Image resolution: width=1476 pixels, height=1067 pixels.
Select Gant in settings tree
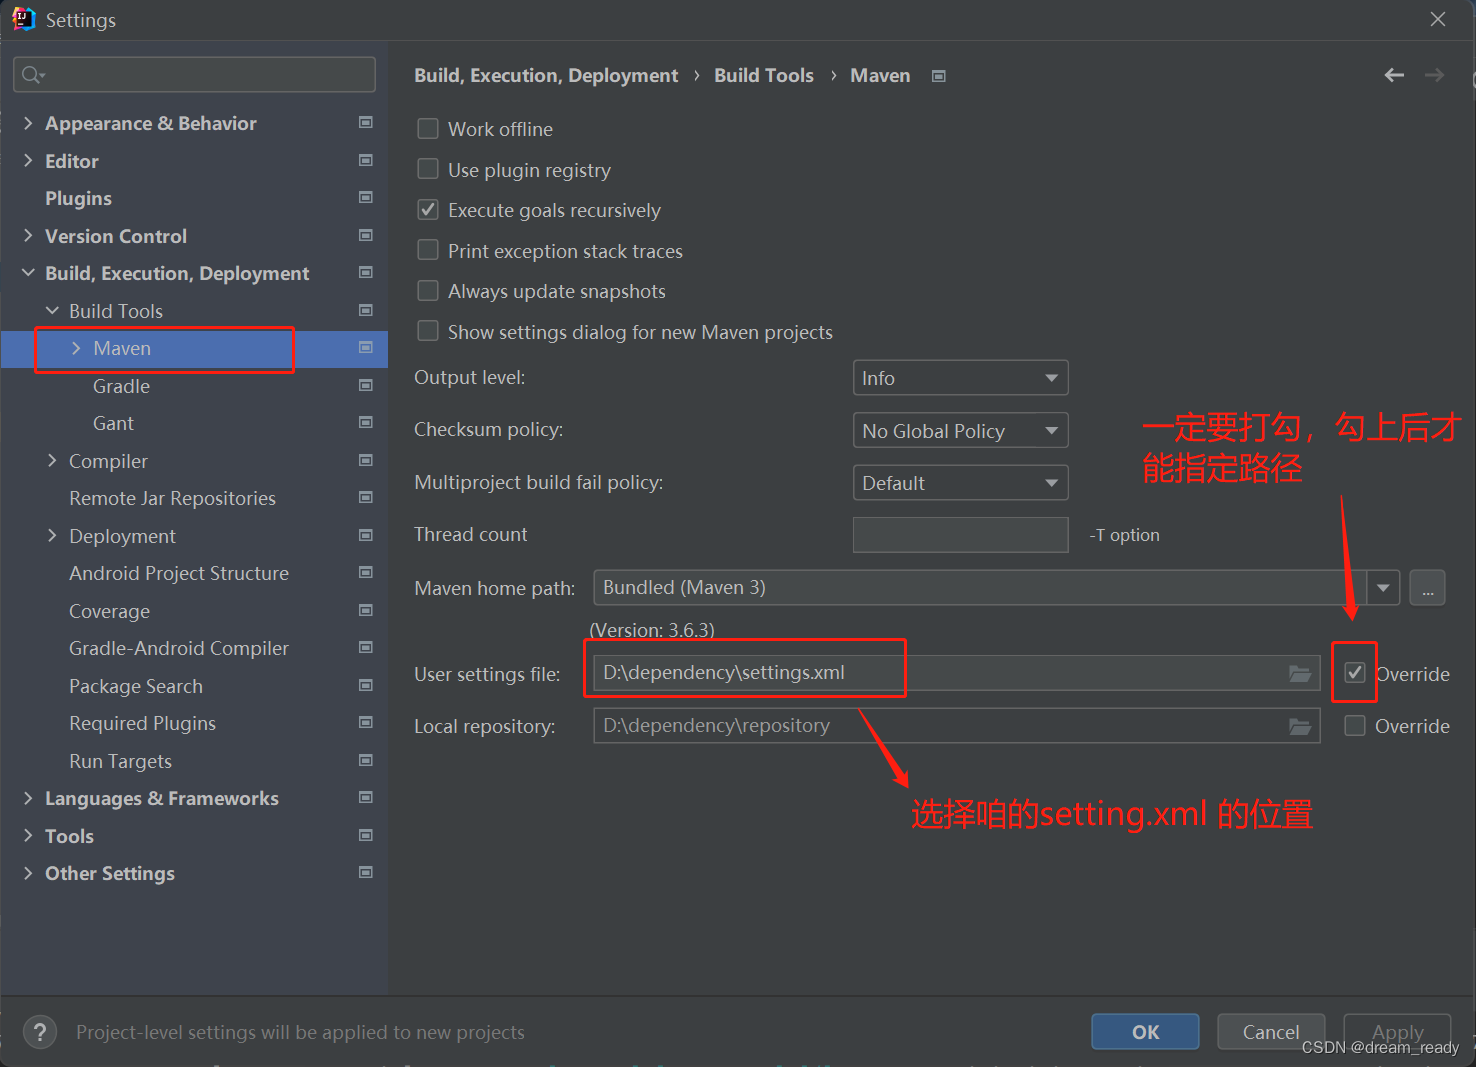point(113,423)
